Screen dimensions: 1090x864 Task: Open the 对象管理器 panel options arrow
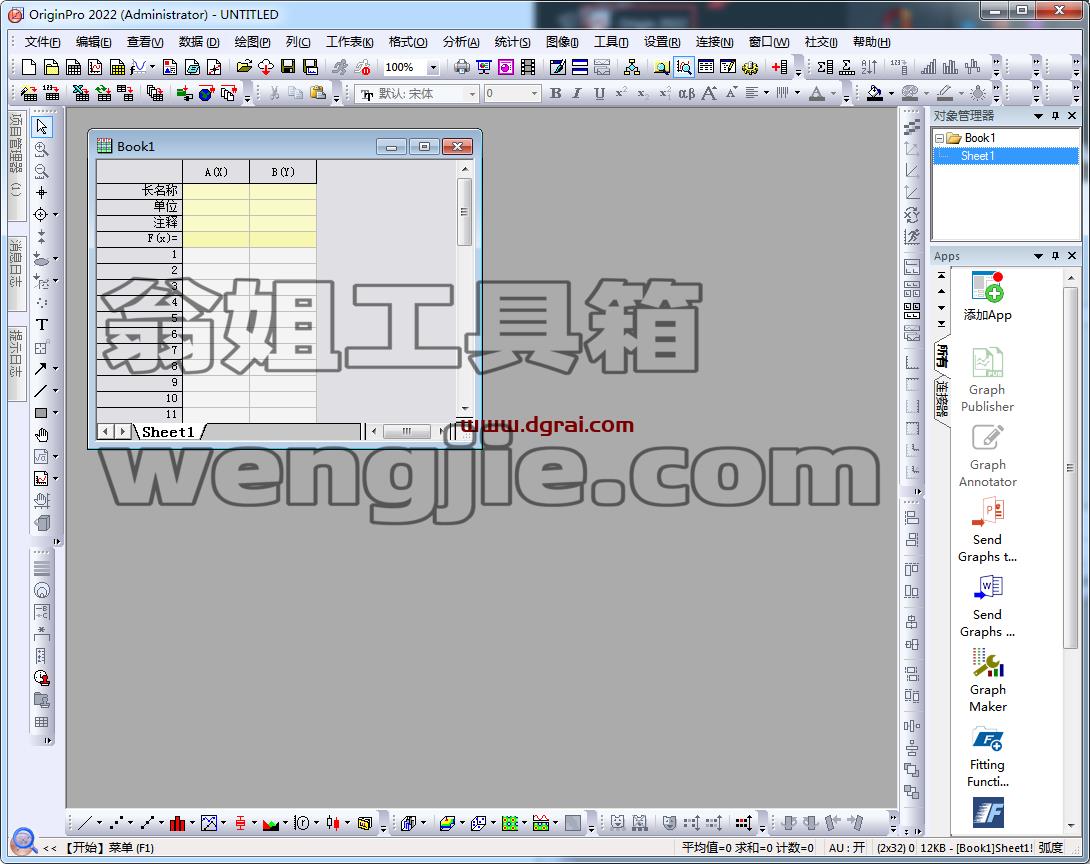pyautogui.click(x=1039, y=116)
